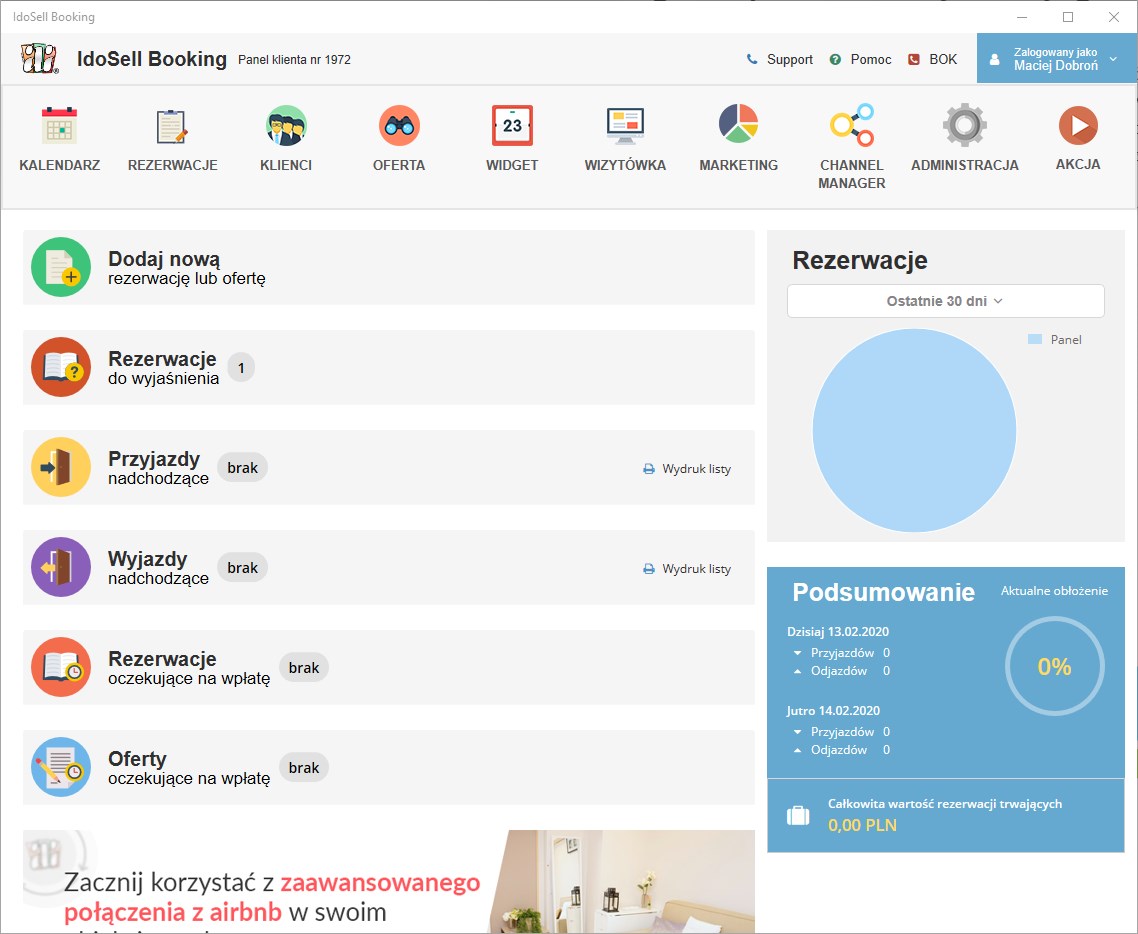1138x934 pixels.
Task: Select the CHANNEL MANAGER menu label
Action: pyautogui.click(x=852, y=174)
